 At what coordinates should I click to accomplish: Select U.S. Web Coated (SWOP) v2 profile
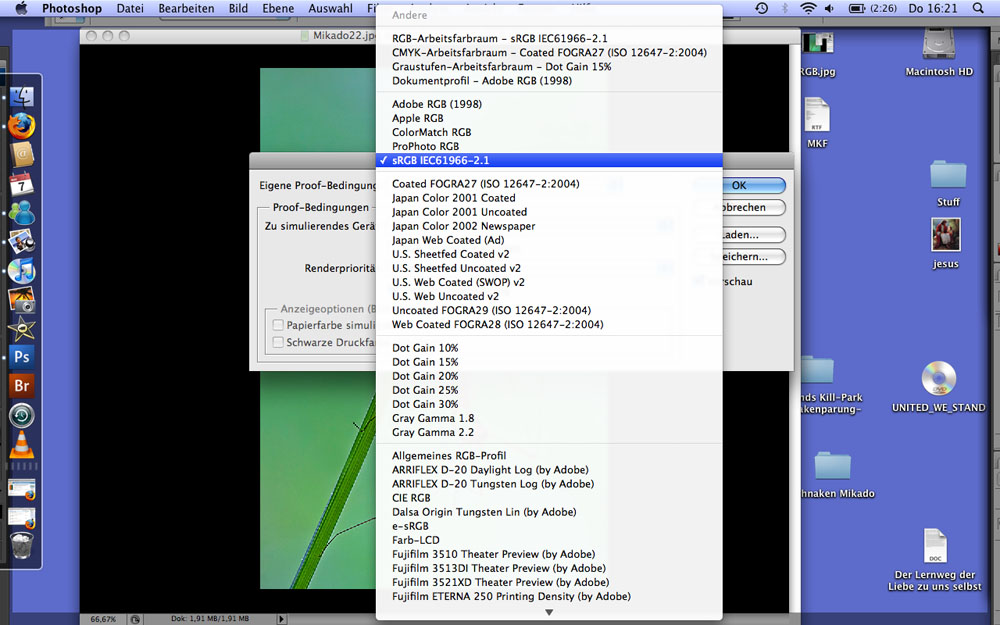coord(458,282)
